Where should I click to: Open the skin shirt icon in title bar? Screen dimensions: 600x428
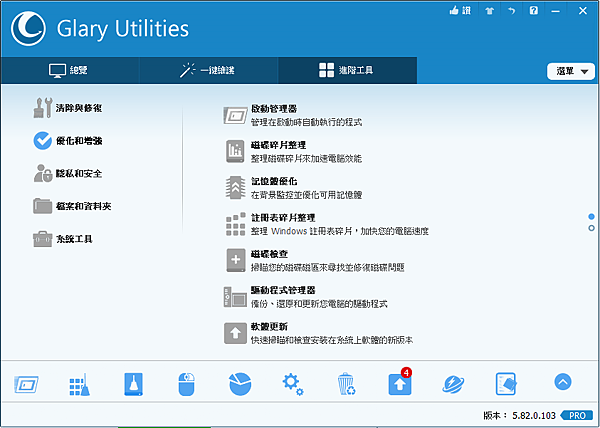489,11
